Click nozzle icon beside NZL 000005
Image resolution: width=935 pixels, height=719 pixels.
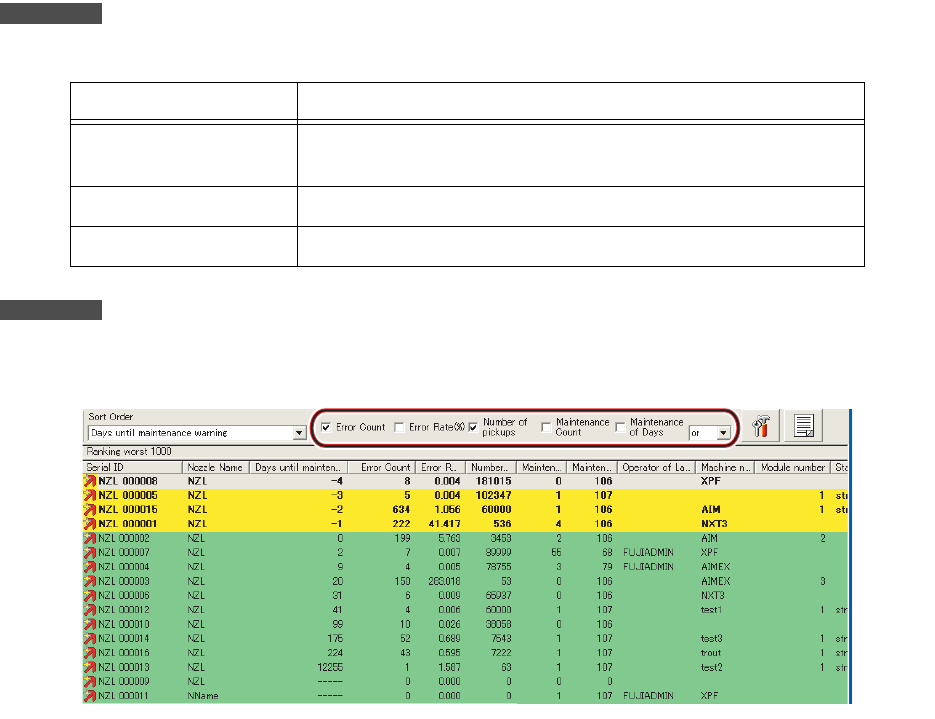pos(90,495)
